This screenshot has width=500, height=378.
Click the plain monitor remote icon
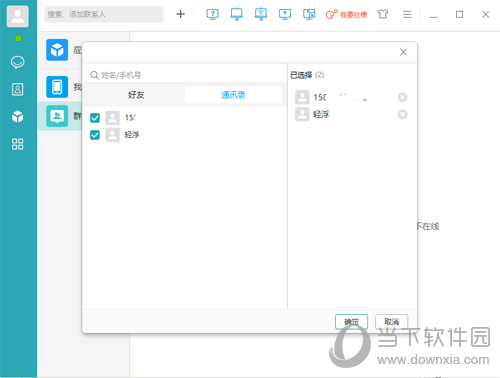[237, 14]
